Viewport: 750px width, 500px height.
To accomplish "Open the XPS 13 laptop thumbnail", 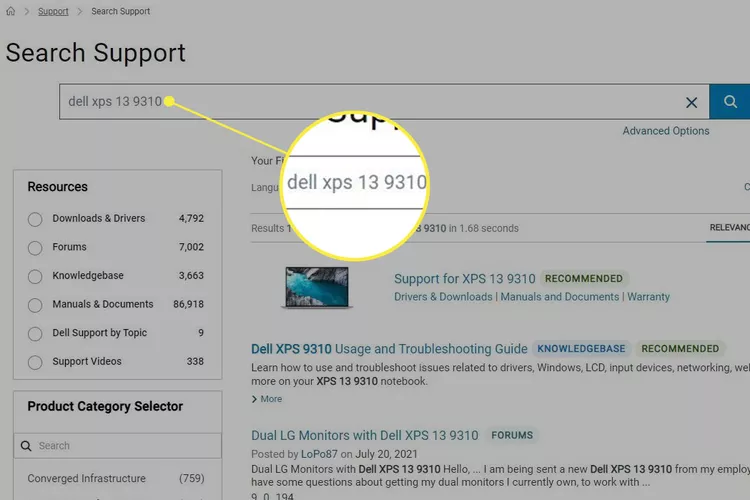I will [x=317, y=287].
